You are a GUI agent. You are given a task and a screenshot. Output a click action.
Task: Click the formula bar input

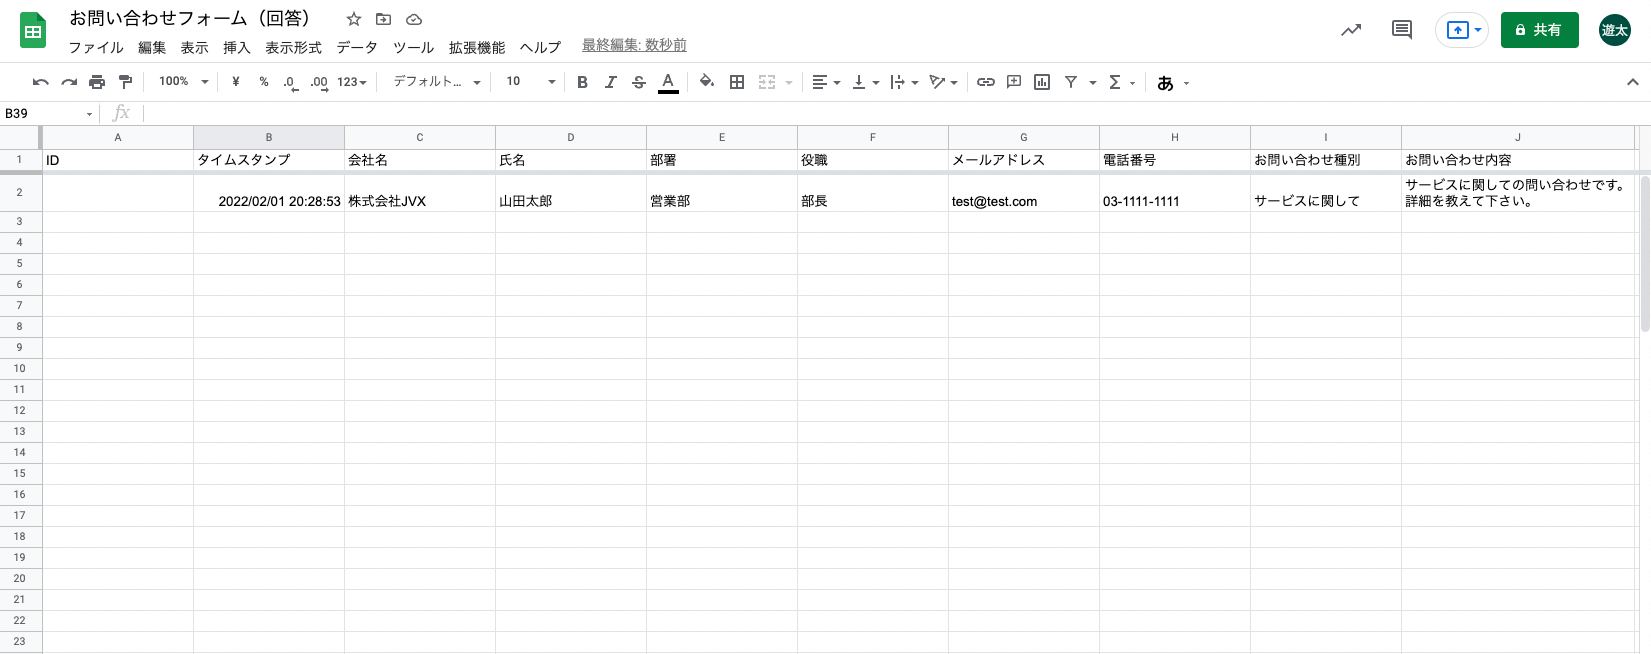(x=895, y=113)
